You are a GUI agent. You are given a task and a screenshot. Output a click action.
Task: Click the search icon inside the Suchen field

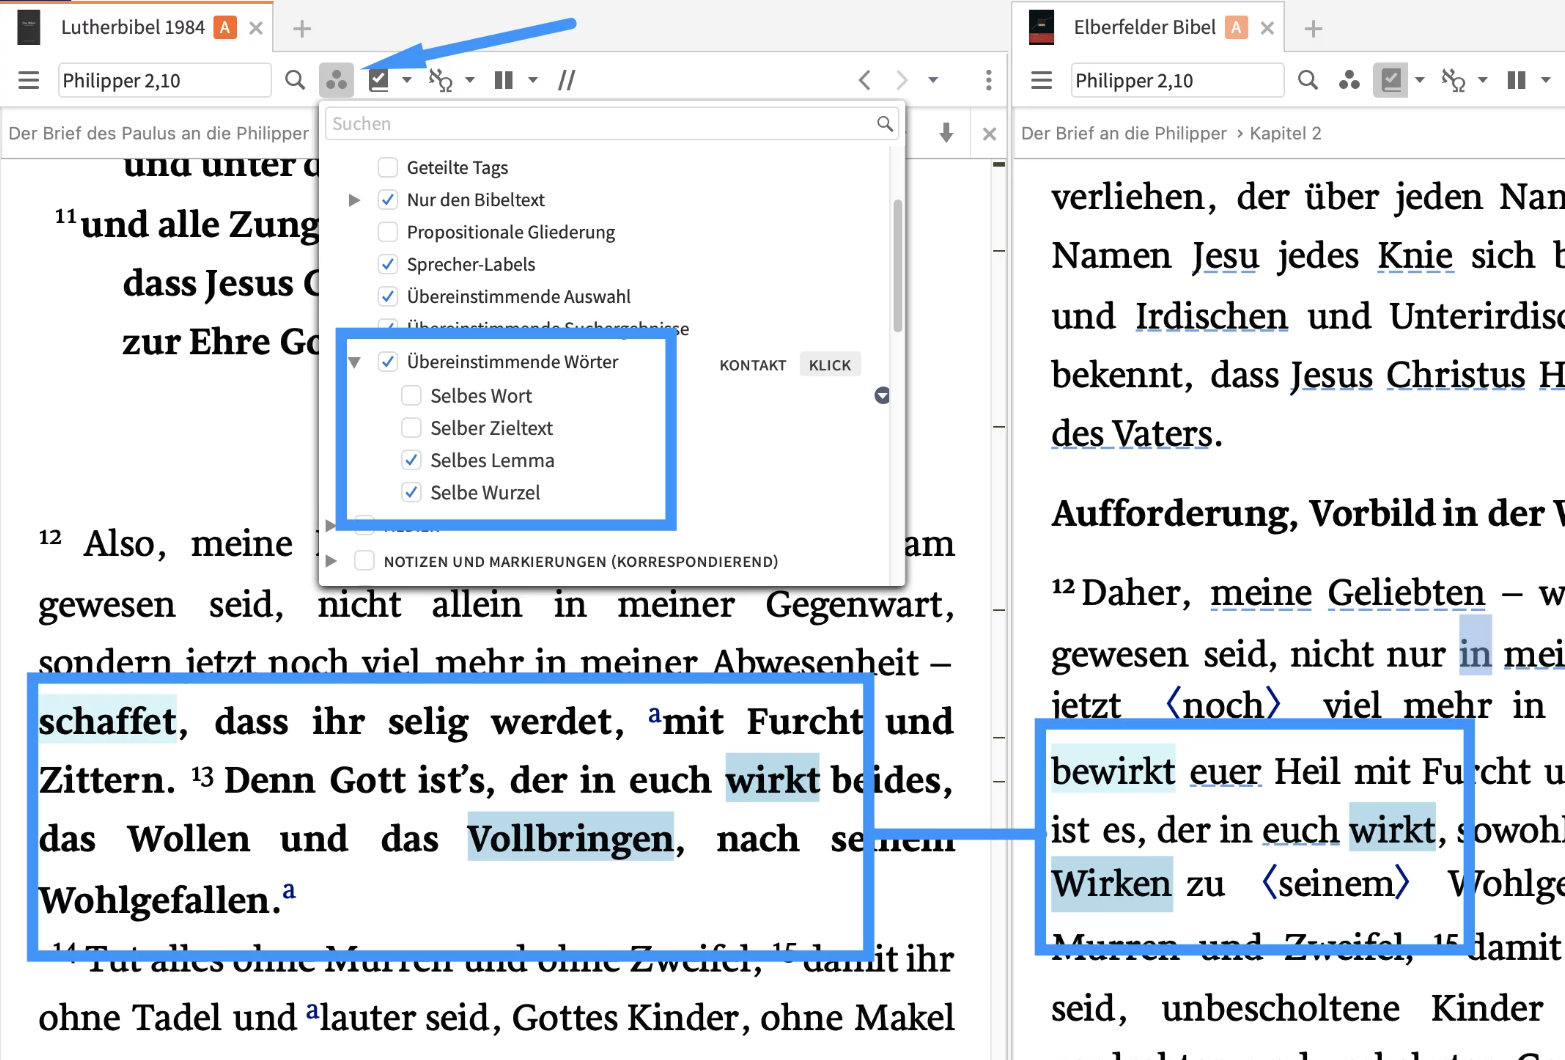[885, 124]
